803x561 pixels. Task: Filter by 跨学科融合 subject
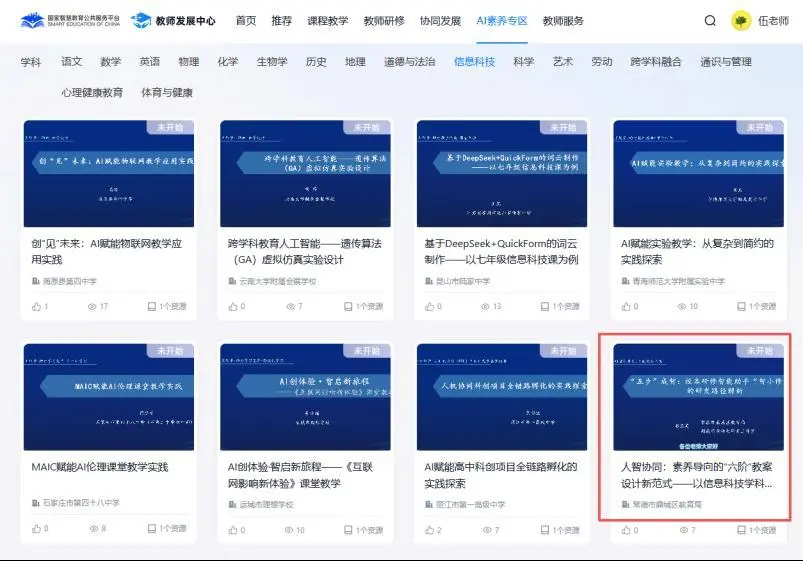click(656, 62)
